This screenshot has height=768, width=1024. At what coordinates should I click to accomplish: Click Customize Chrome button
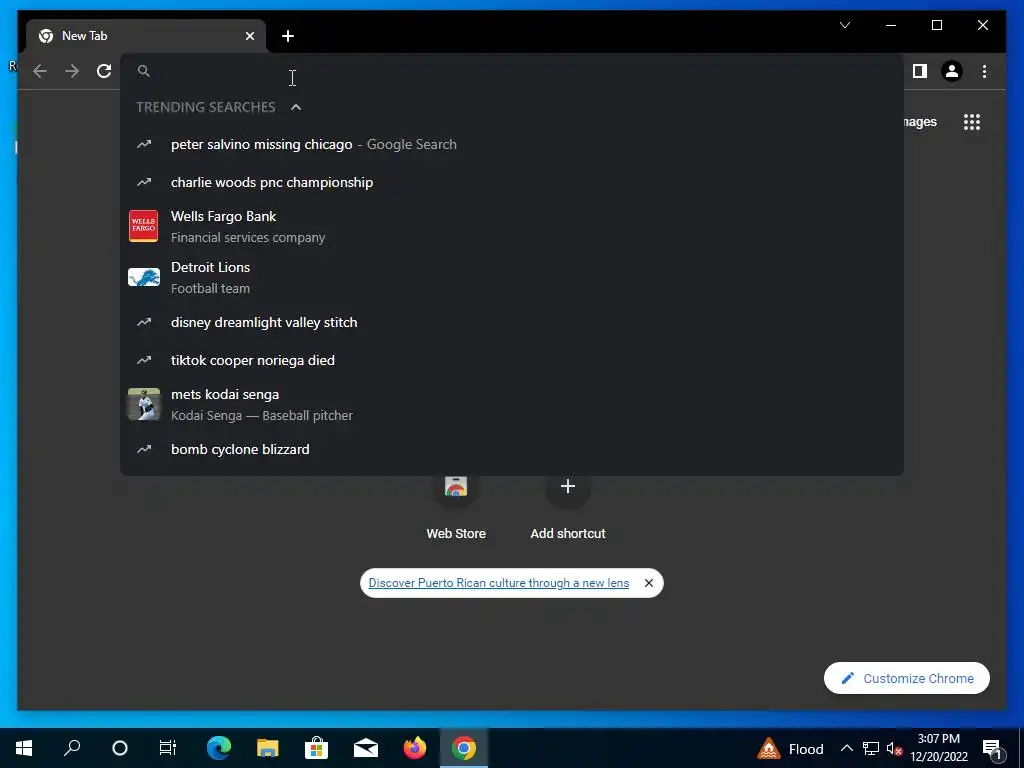tap(906, 679)
